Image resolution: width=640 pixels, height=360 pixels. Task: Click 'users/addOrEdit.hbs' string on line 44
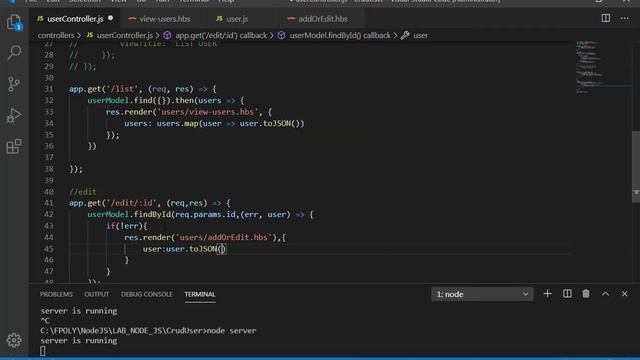223,237
